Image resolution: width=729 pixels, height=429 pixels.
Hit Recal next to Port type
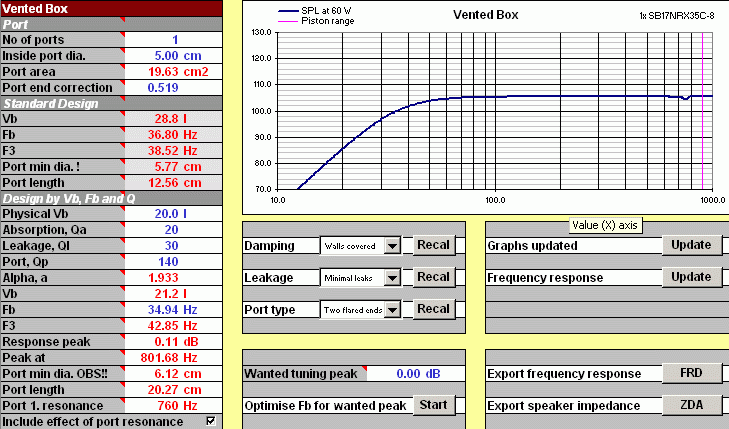(x=433, y=309)
